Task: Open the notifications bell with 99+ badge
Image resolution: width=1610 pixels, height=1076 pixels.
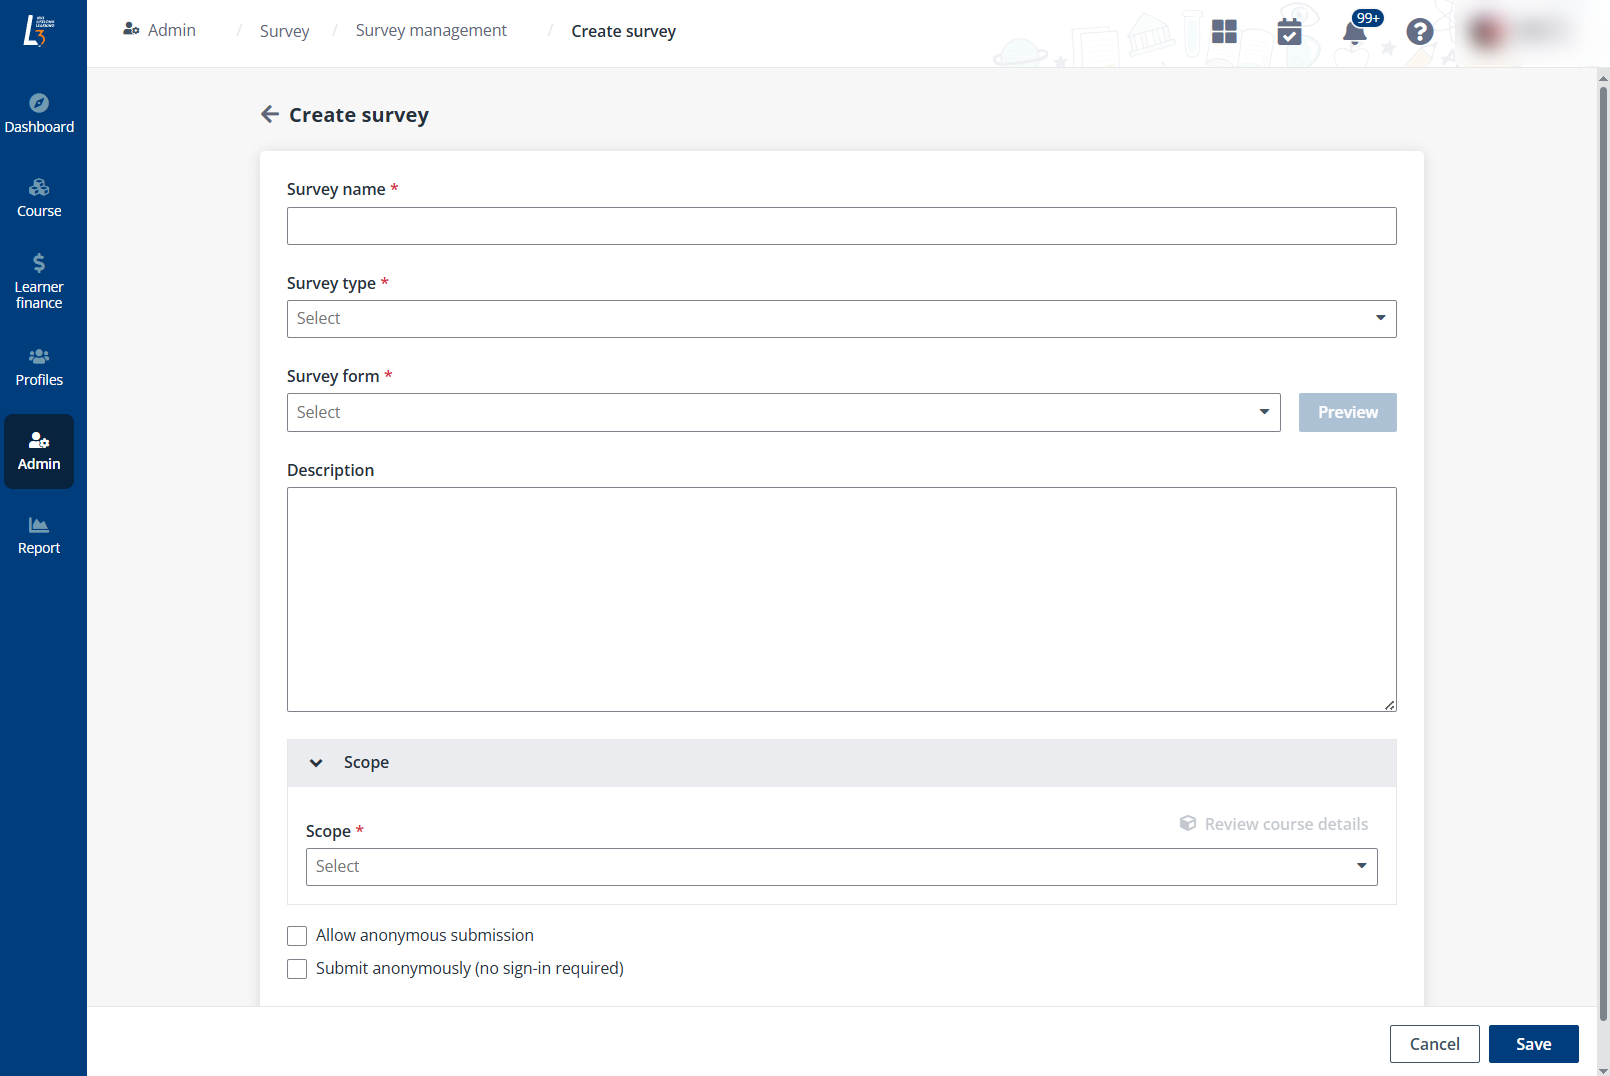Action: click(x=1353, y=32)
